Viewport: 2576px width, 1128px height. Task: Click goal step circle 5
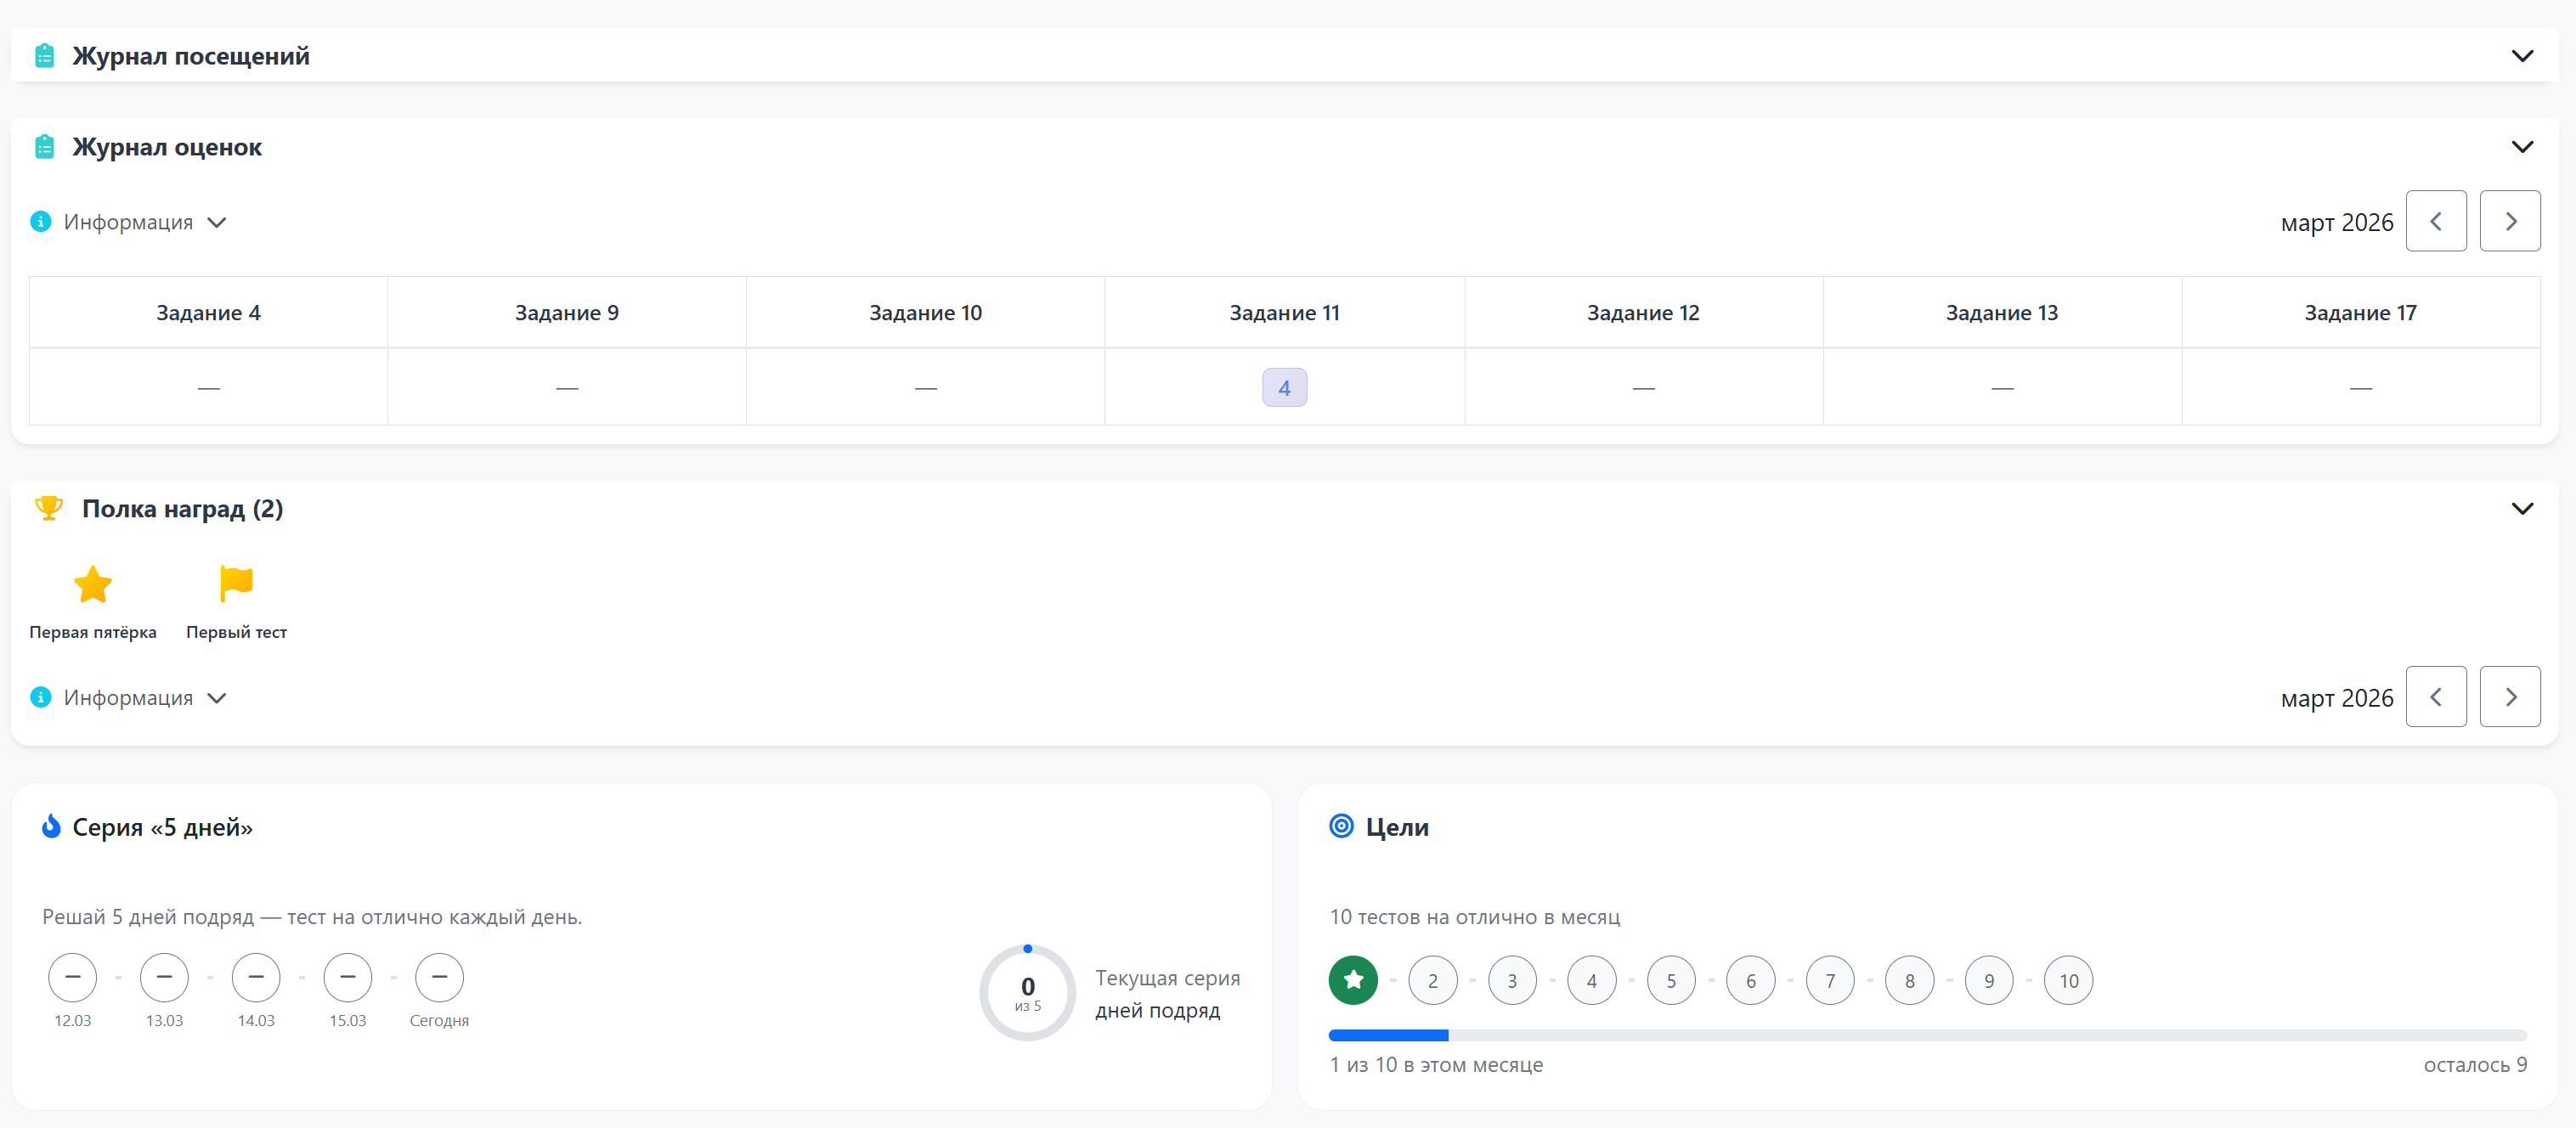click(x=1671, y=980)
